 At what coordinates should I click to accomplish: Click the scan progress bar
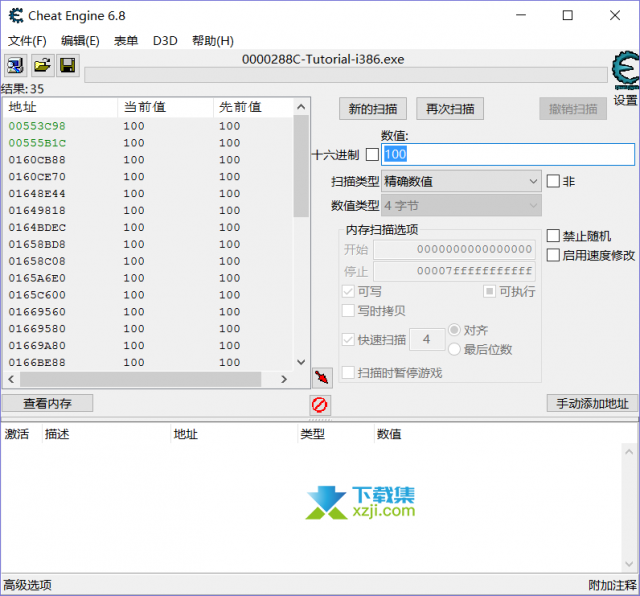point(346,75)
